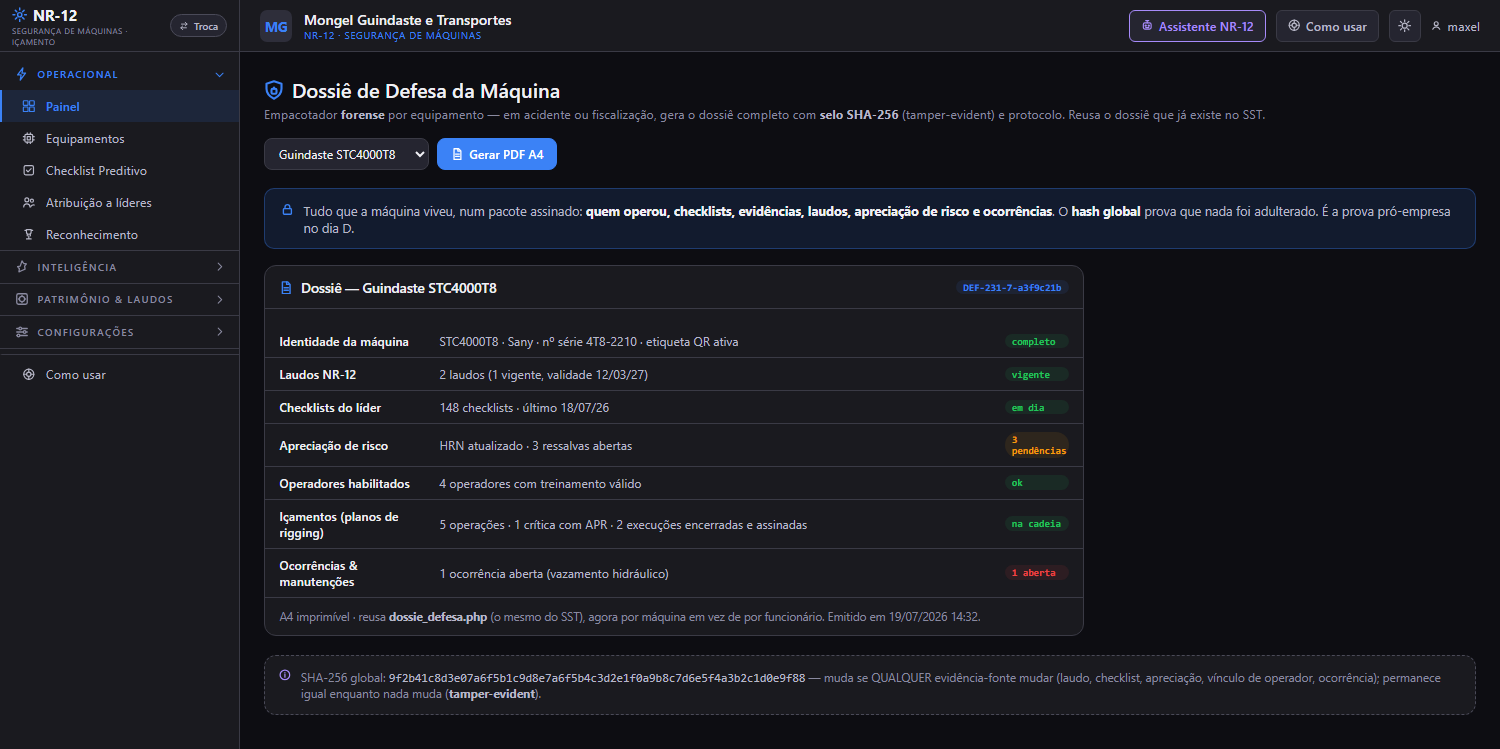Click the 1 aberta status badge

[1036, 573]
